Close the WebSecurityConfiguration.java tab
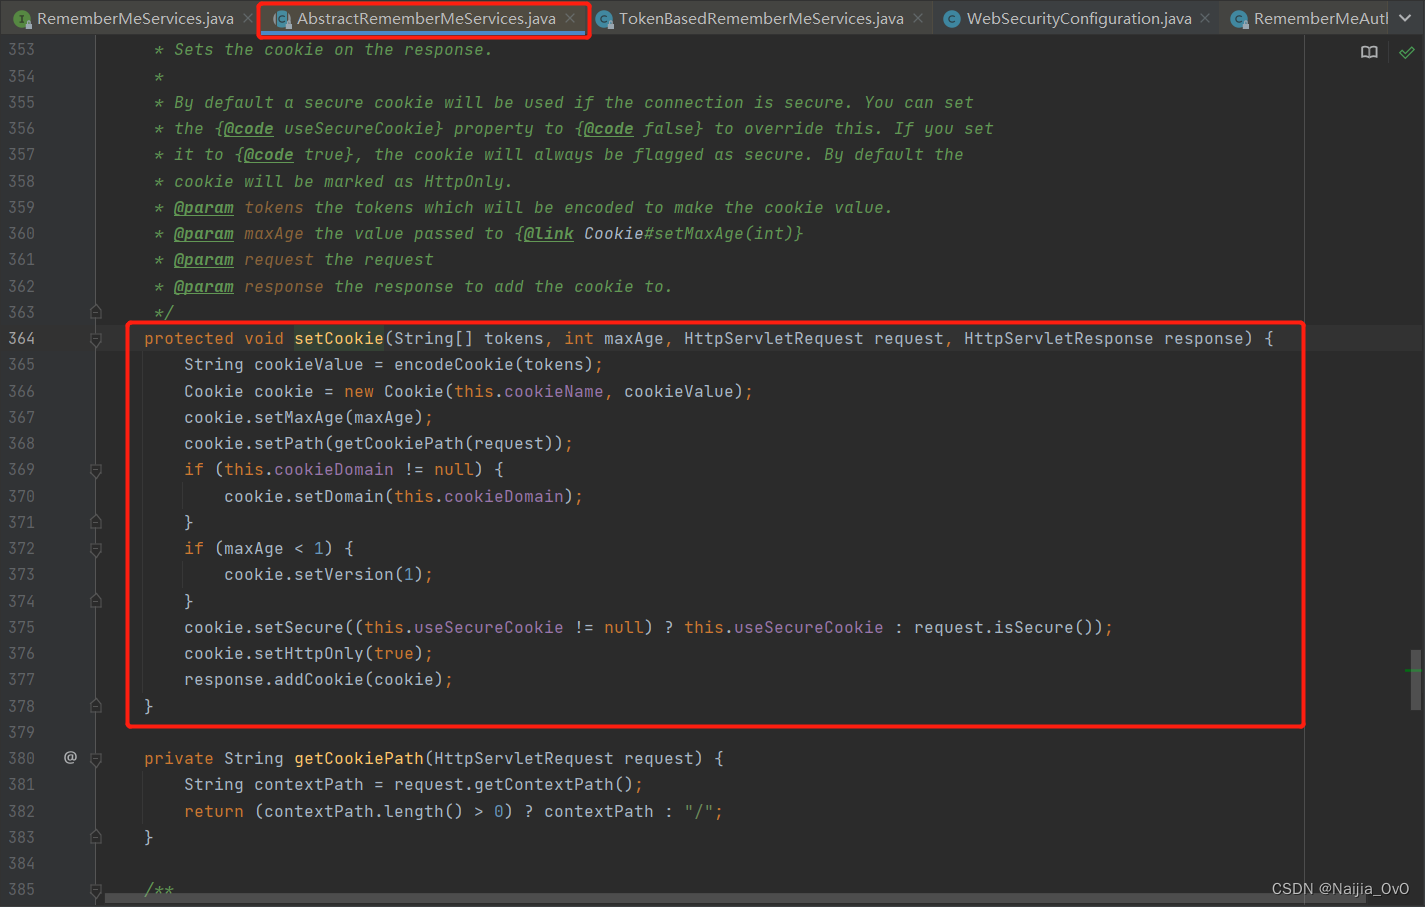Image resolution: width=1425 pixels, height=907 pixels. click(x=1205, y=19)
